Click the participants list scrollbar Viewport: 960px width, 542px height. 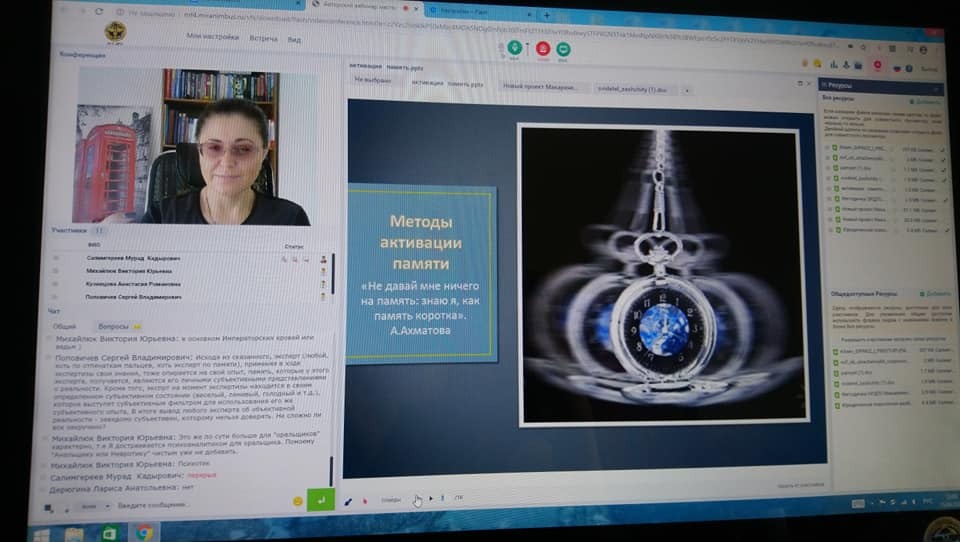pyautogui.click(x=333, y=273)
